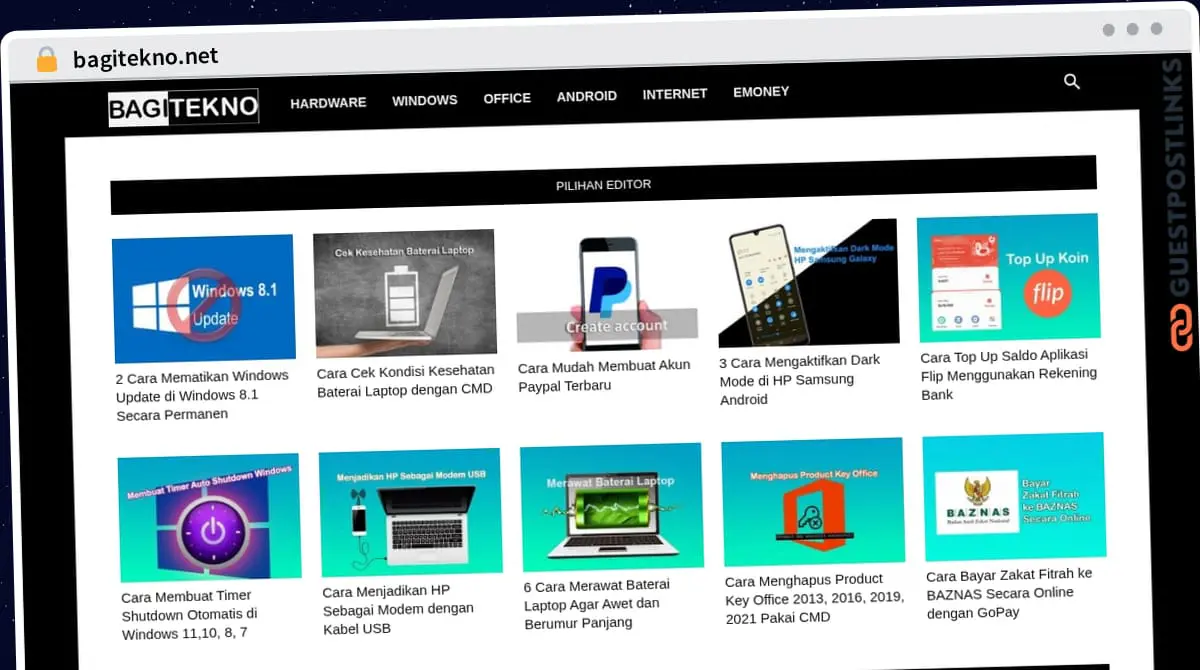Read '2 Cara Mematikan Windows Update' article

[203, 395]
